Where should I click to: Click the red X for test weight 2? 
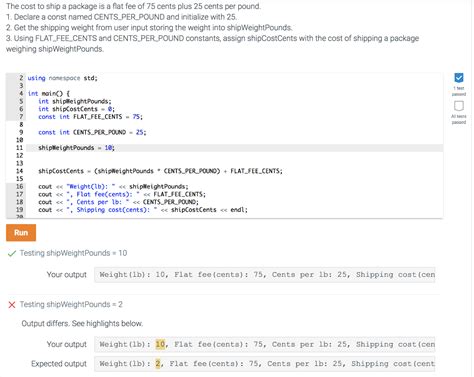[x=12, y=305]
